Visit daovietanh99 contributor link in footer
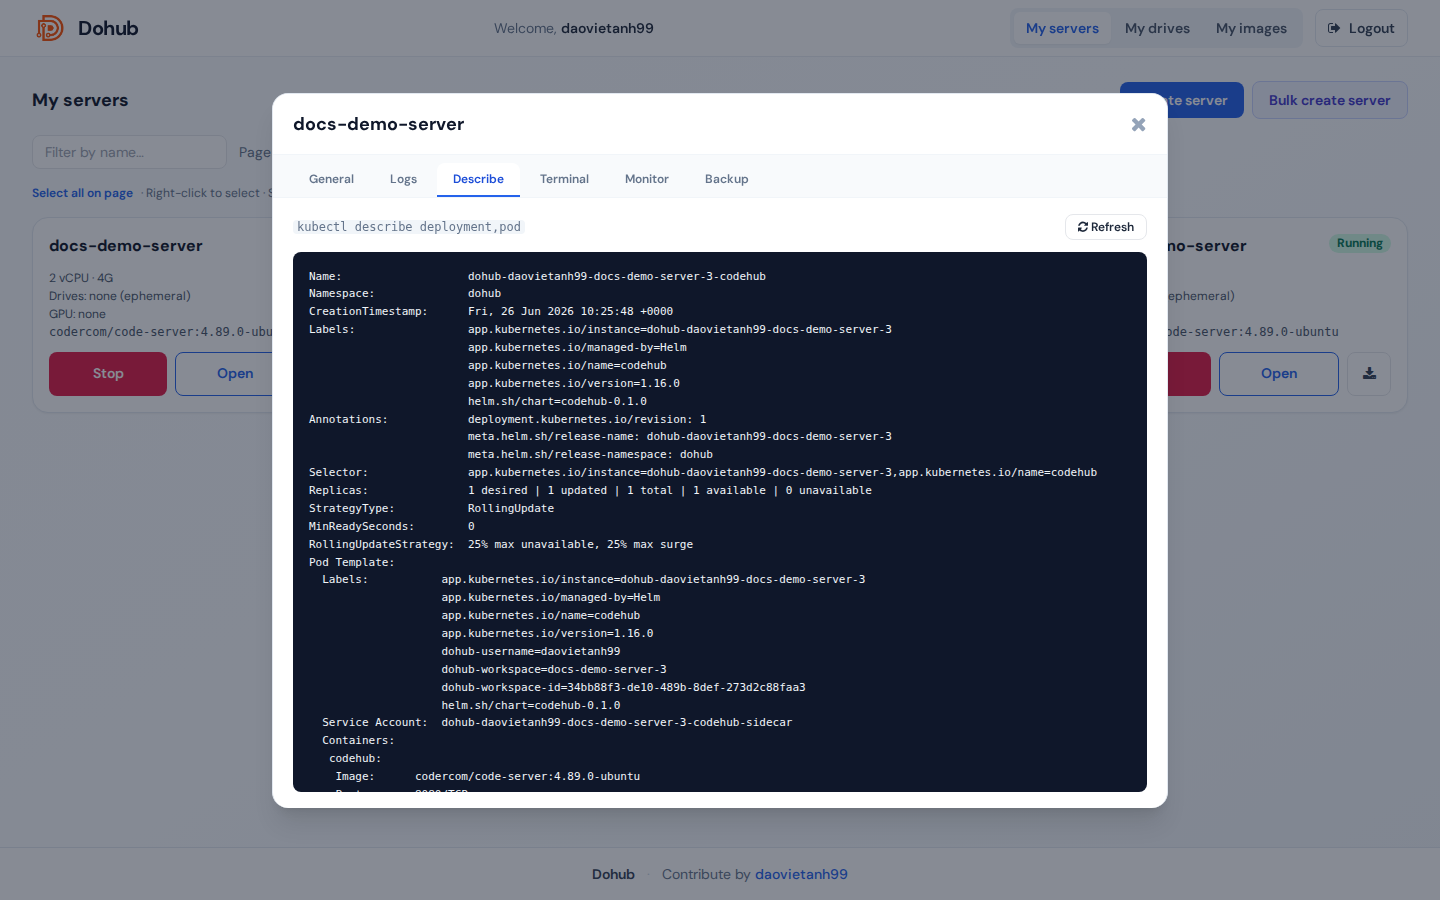1440x900 pixels. [801, 874]
